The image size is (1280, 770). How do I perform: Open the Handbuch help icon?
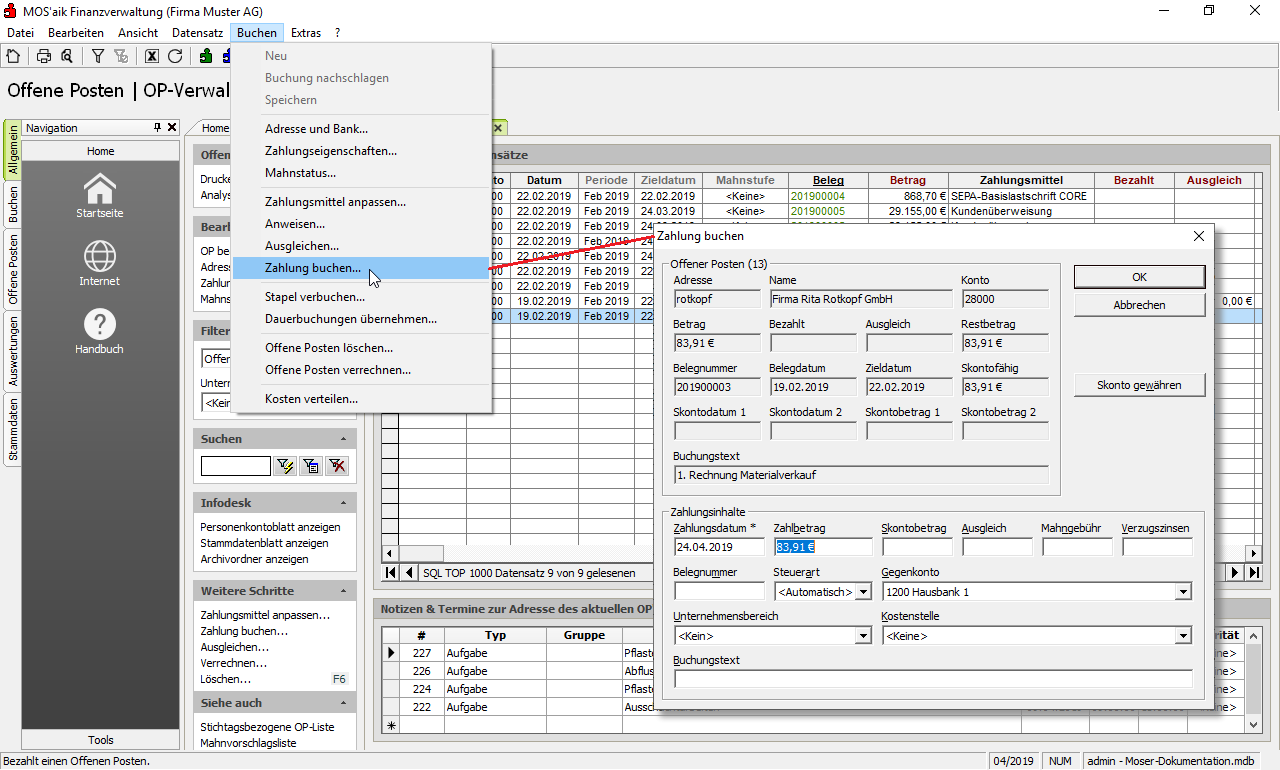pos(100,331)
